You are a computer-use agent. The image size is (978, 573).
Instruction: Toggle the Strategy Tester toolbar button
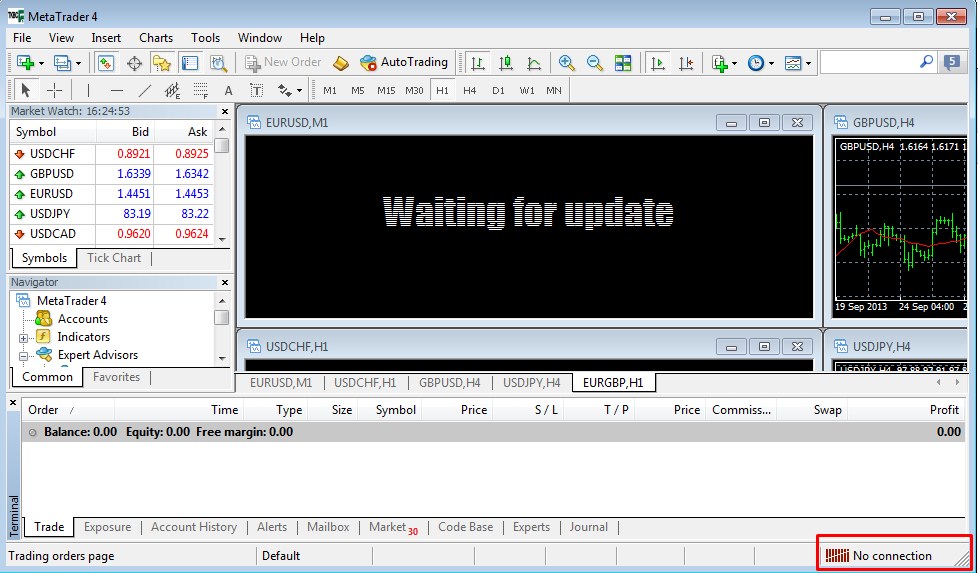tap(218, 62)
